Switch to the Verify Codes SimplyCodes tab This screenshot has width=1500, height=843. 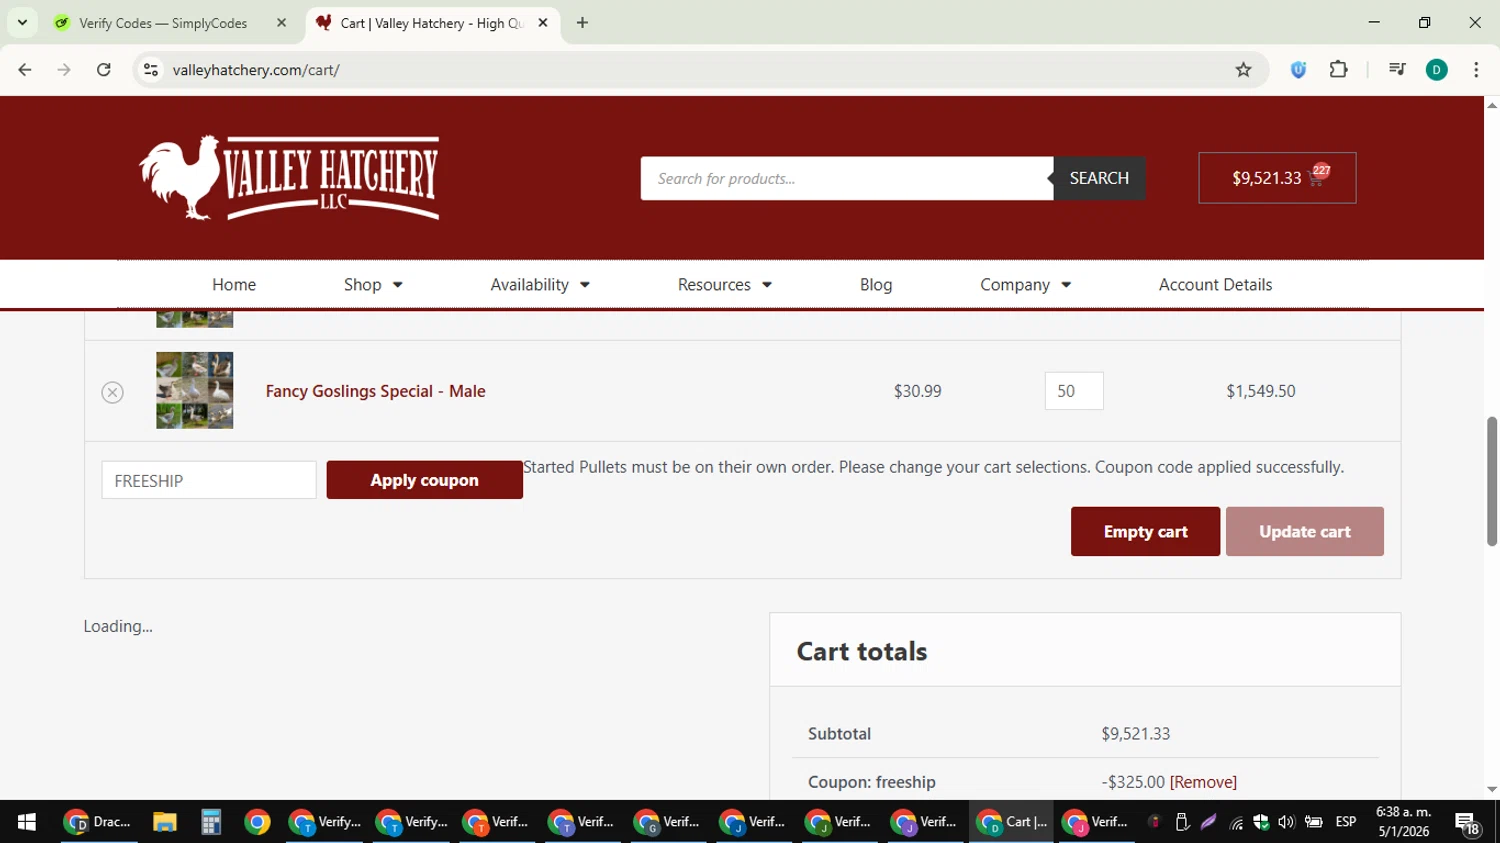click(170, 23)
